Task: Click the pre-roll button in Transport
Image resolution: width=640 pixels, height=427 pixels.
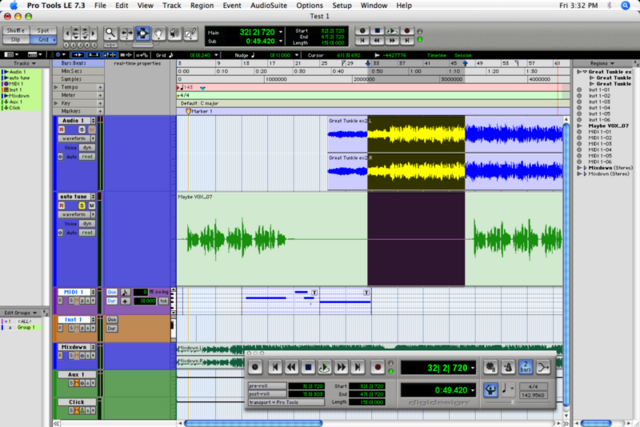Action: click(267, 386)
